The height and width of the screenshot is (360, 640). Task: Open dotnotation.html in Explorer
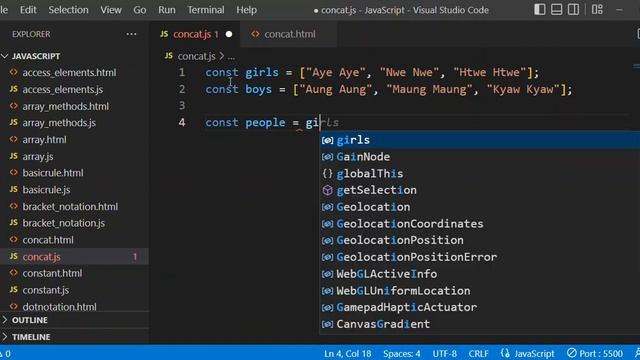60,307
